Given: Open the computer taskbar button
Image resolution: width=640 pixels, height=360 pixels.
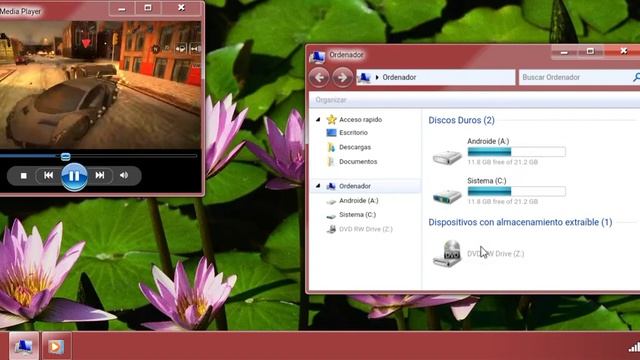Looking at the screenshot, I should click(24, 347).
